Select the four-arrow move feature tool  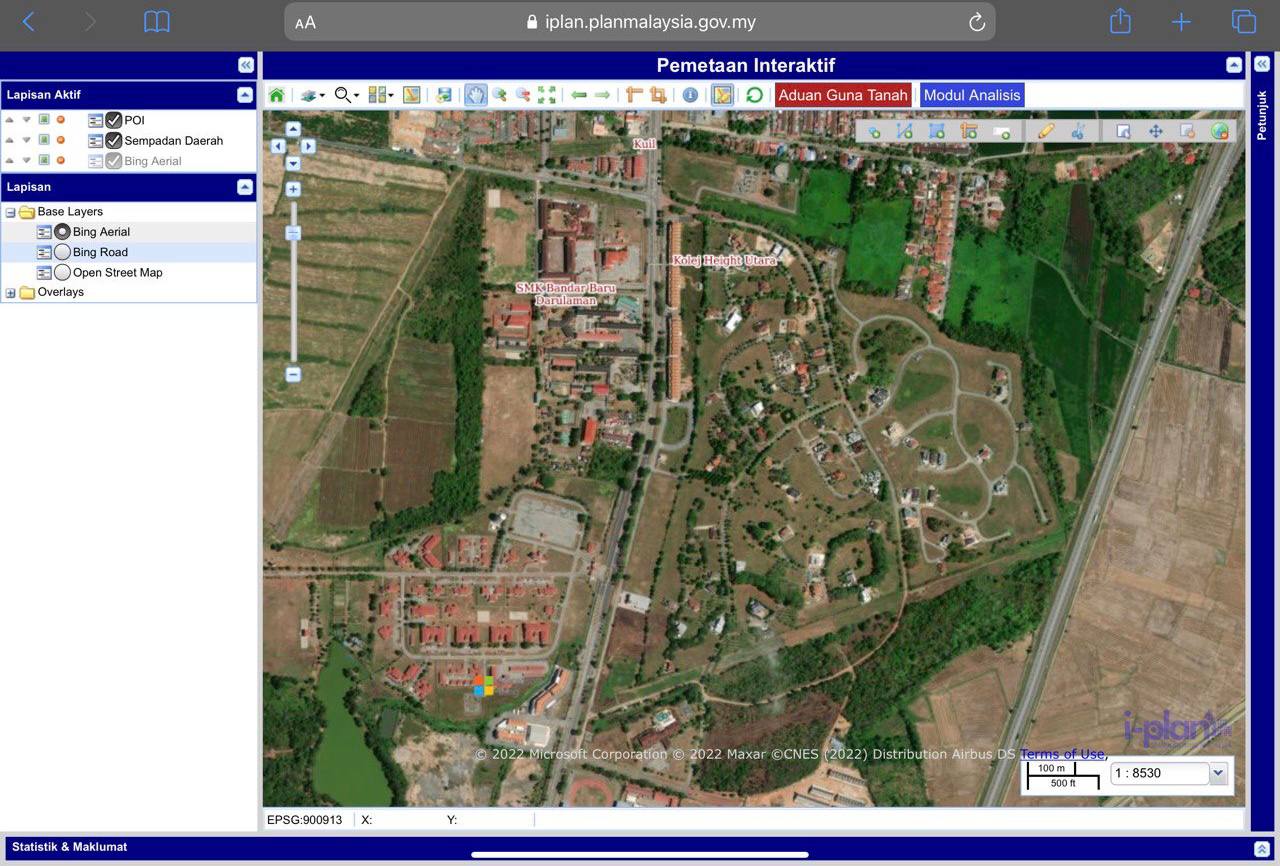pos(1155,131)
